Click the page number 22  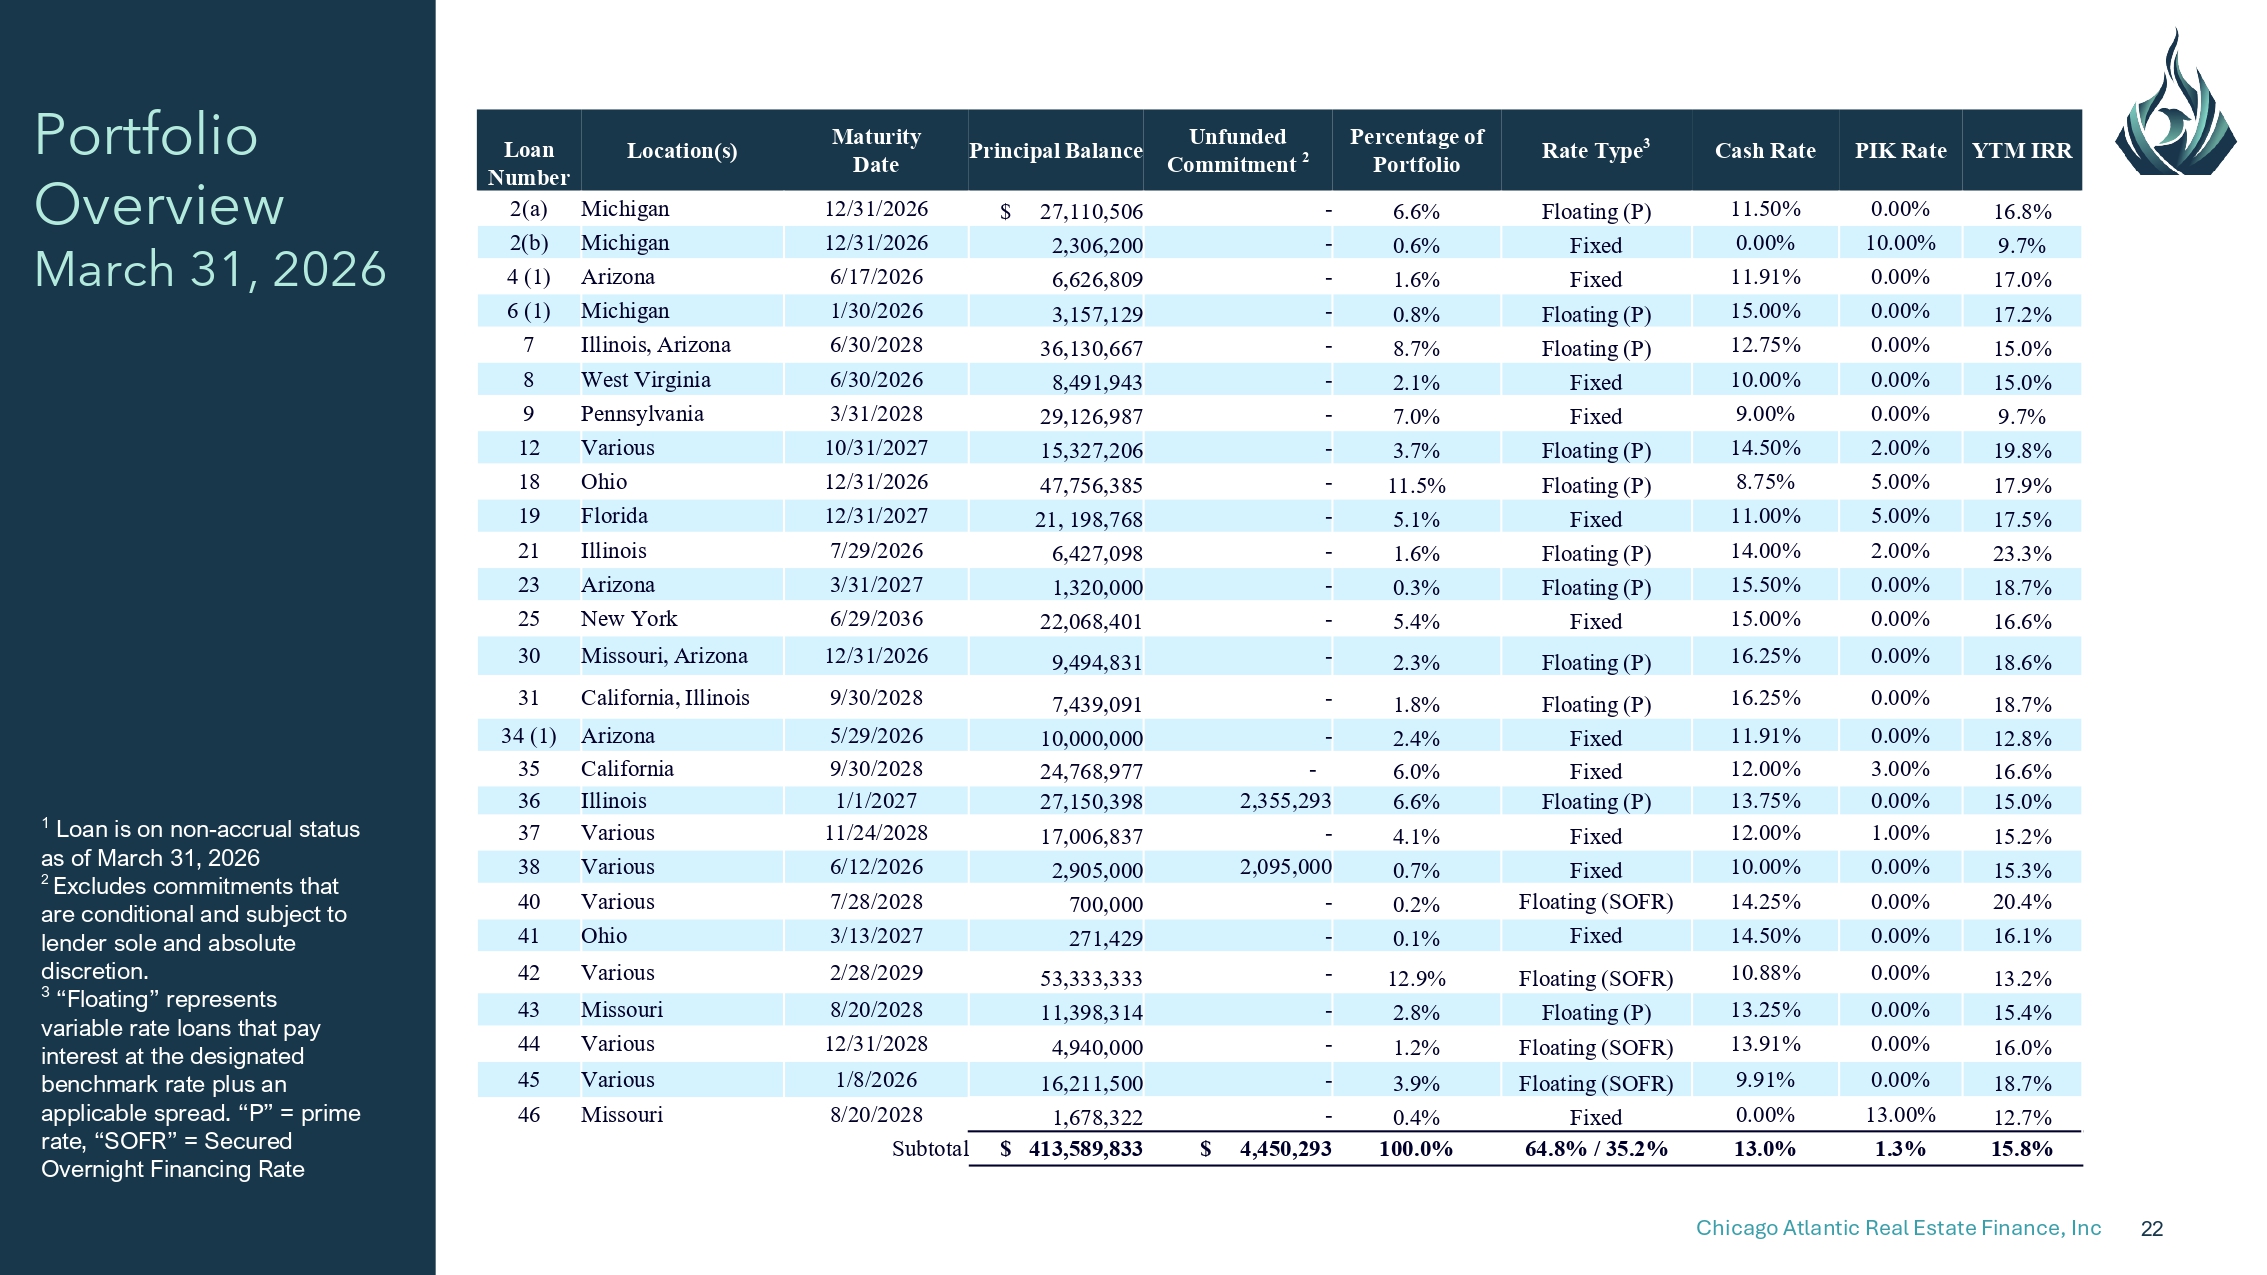pos(2152,1229)
